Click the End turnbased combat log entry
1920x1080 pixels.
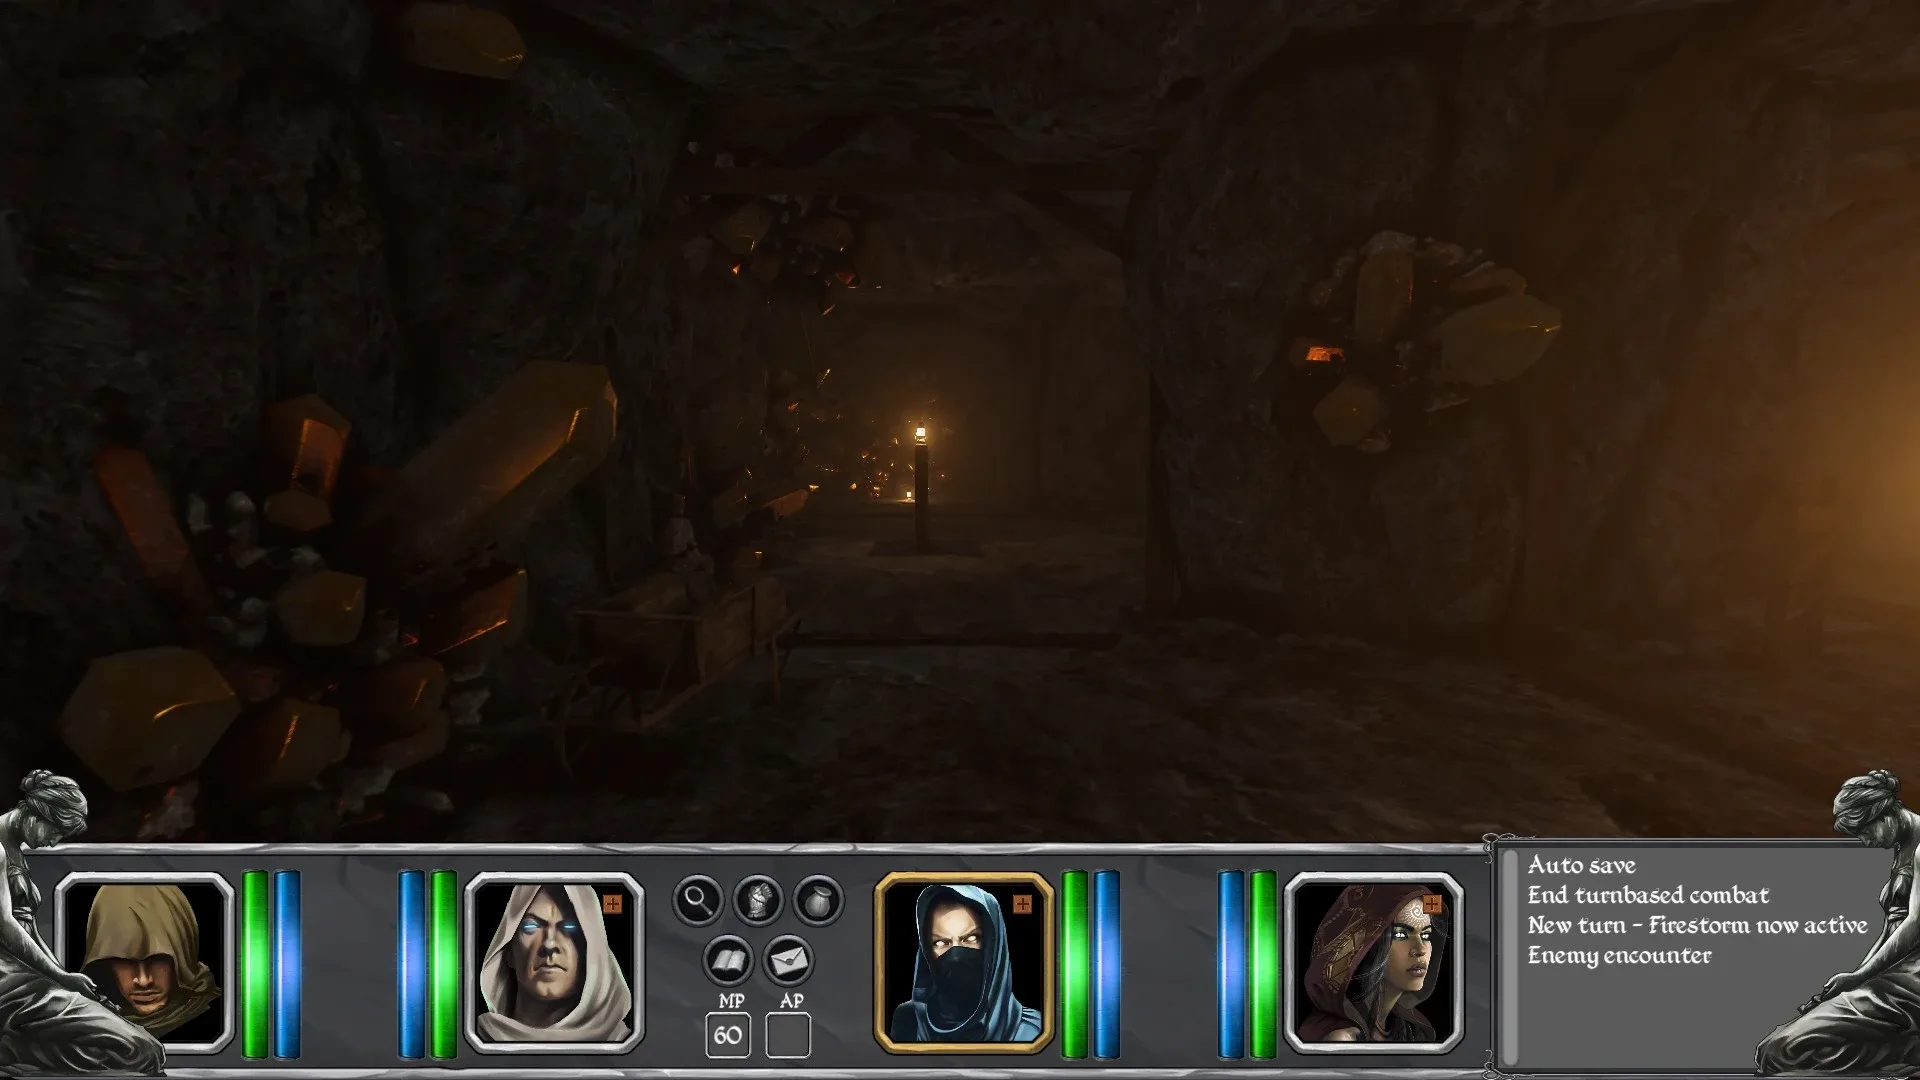tap(1647, 895)
